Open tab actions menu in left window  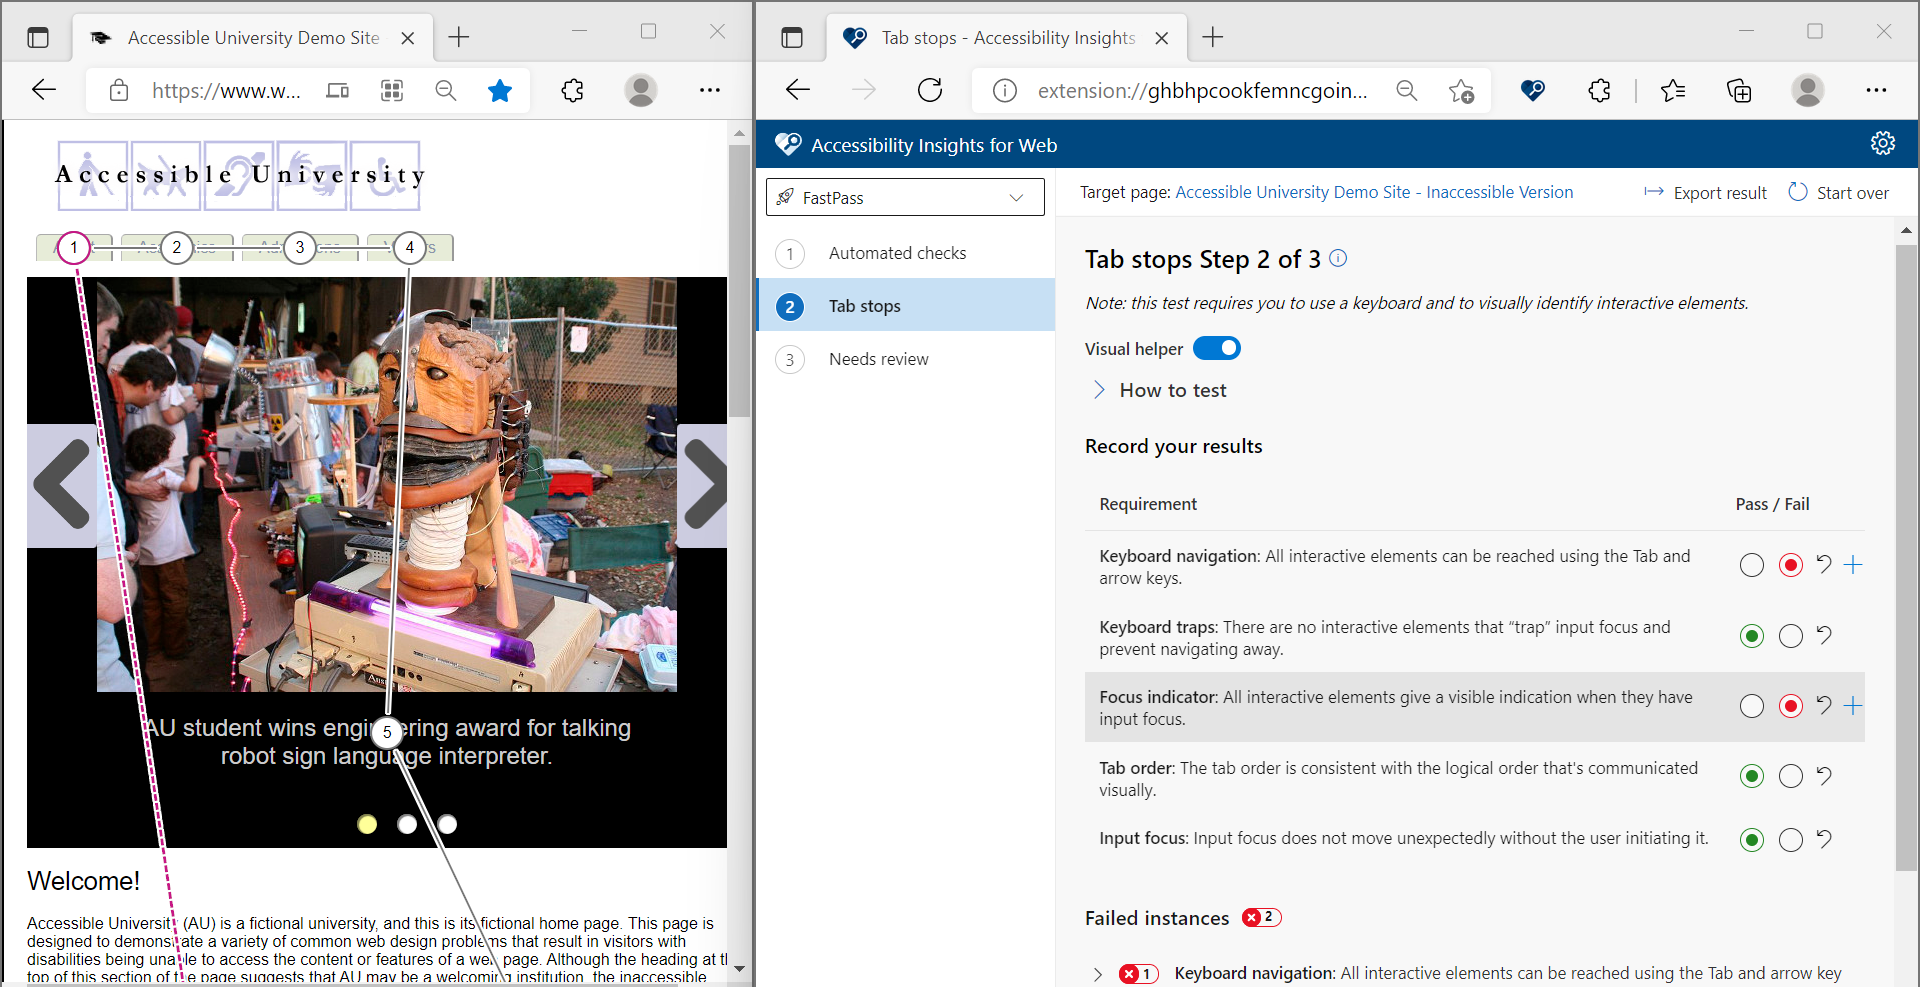point(38,38)
